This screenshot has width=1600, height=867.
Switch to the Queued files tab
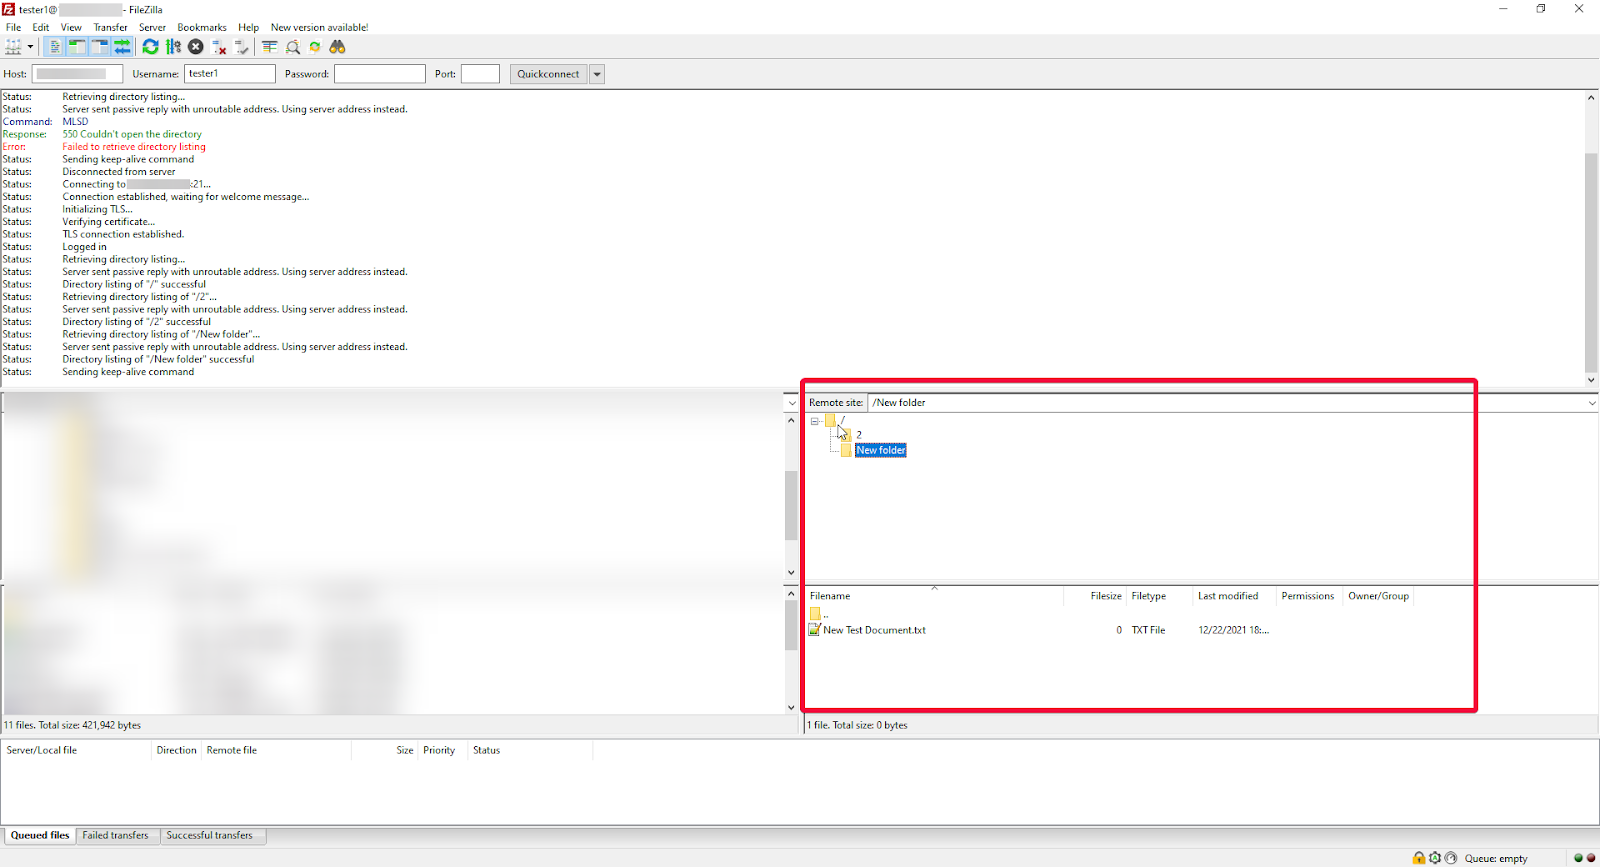pyautogui.click(x=40, y=836)
